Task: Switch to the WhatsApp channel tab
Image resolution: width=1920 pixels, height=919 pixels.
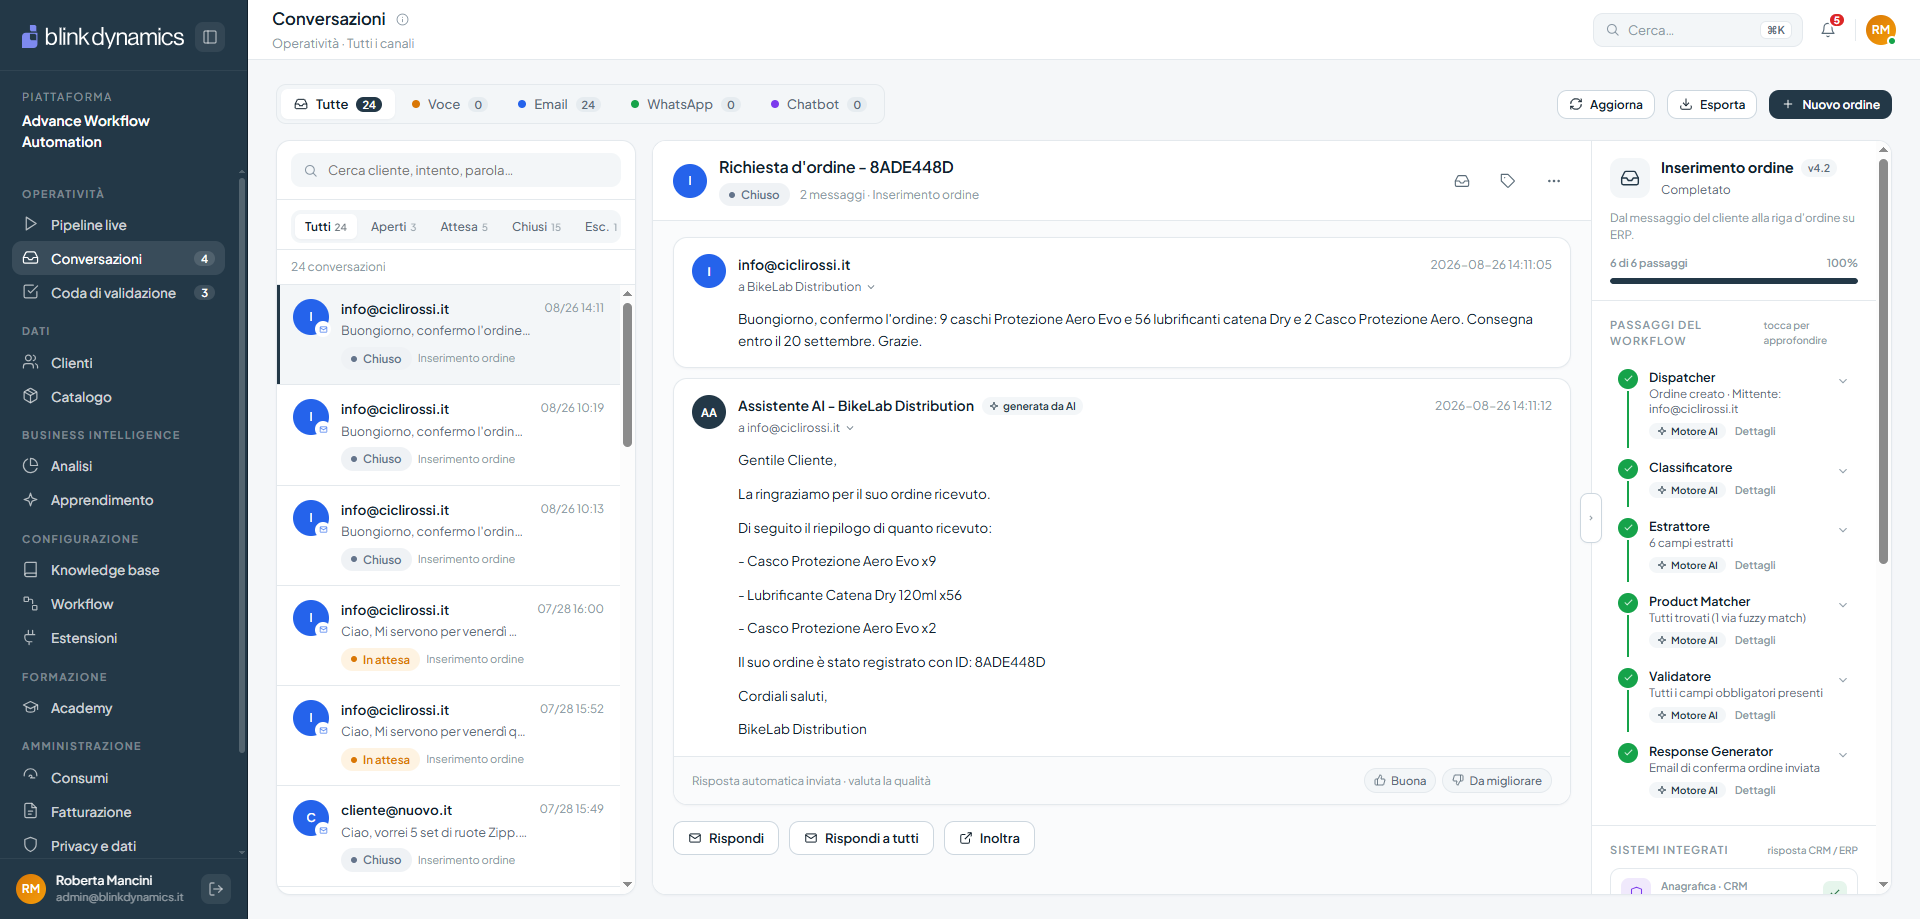Action: click(x=685, y=104)
